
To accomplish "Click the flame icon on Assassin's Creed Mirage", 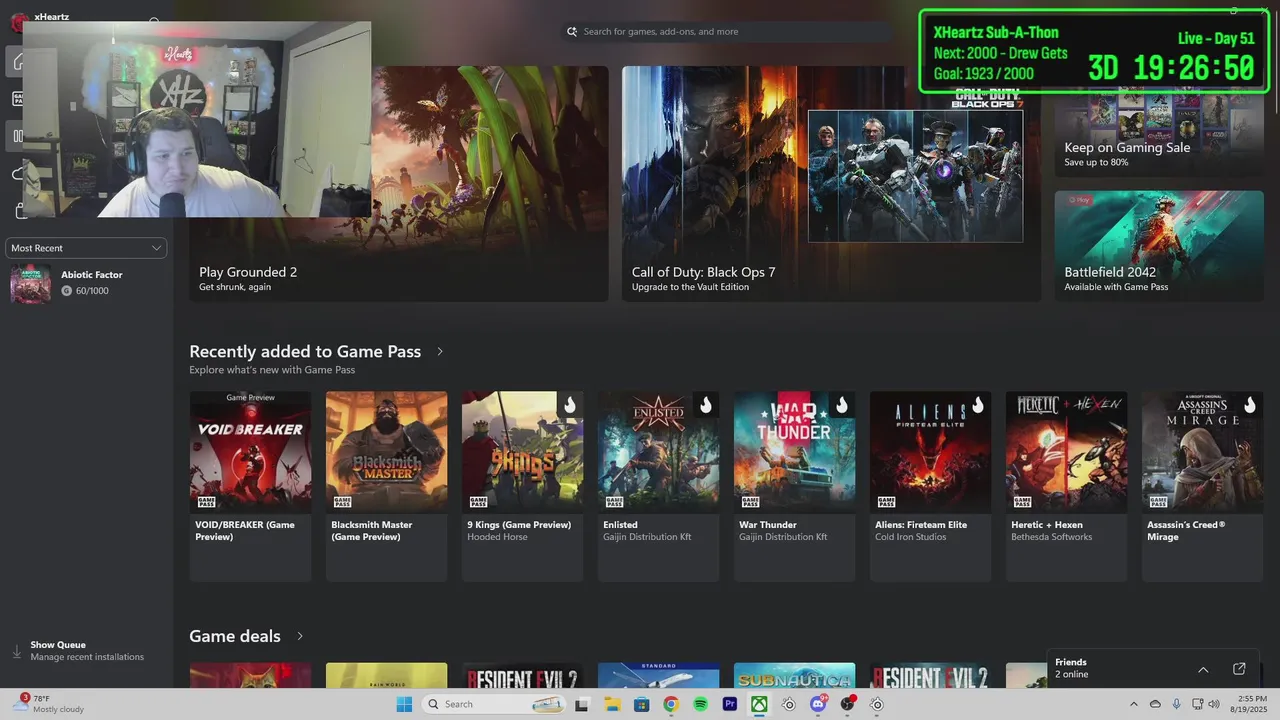I will [1250, 405].
